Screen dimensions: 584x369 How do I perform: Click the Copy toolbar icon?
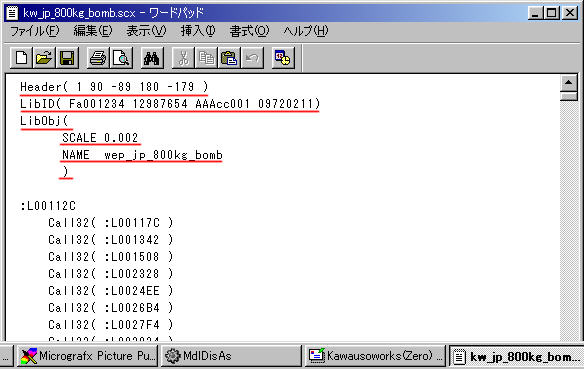coord(206,58)
